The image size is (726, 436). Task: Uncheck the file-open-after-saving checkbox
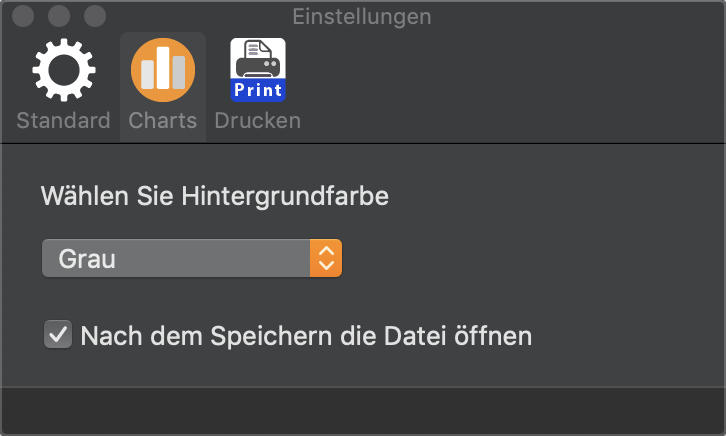coord(58,334)
